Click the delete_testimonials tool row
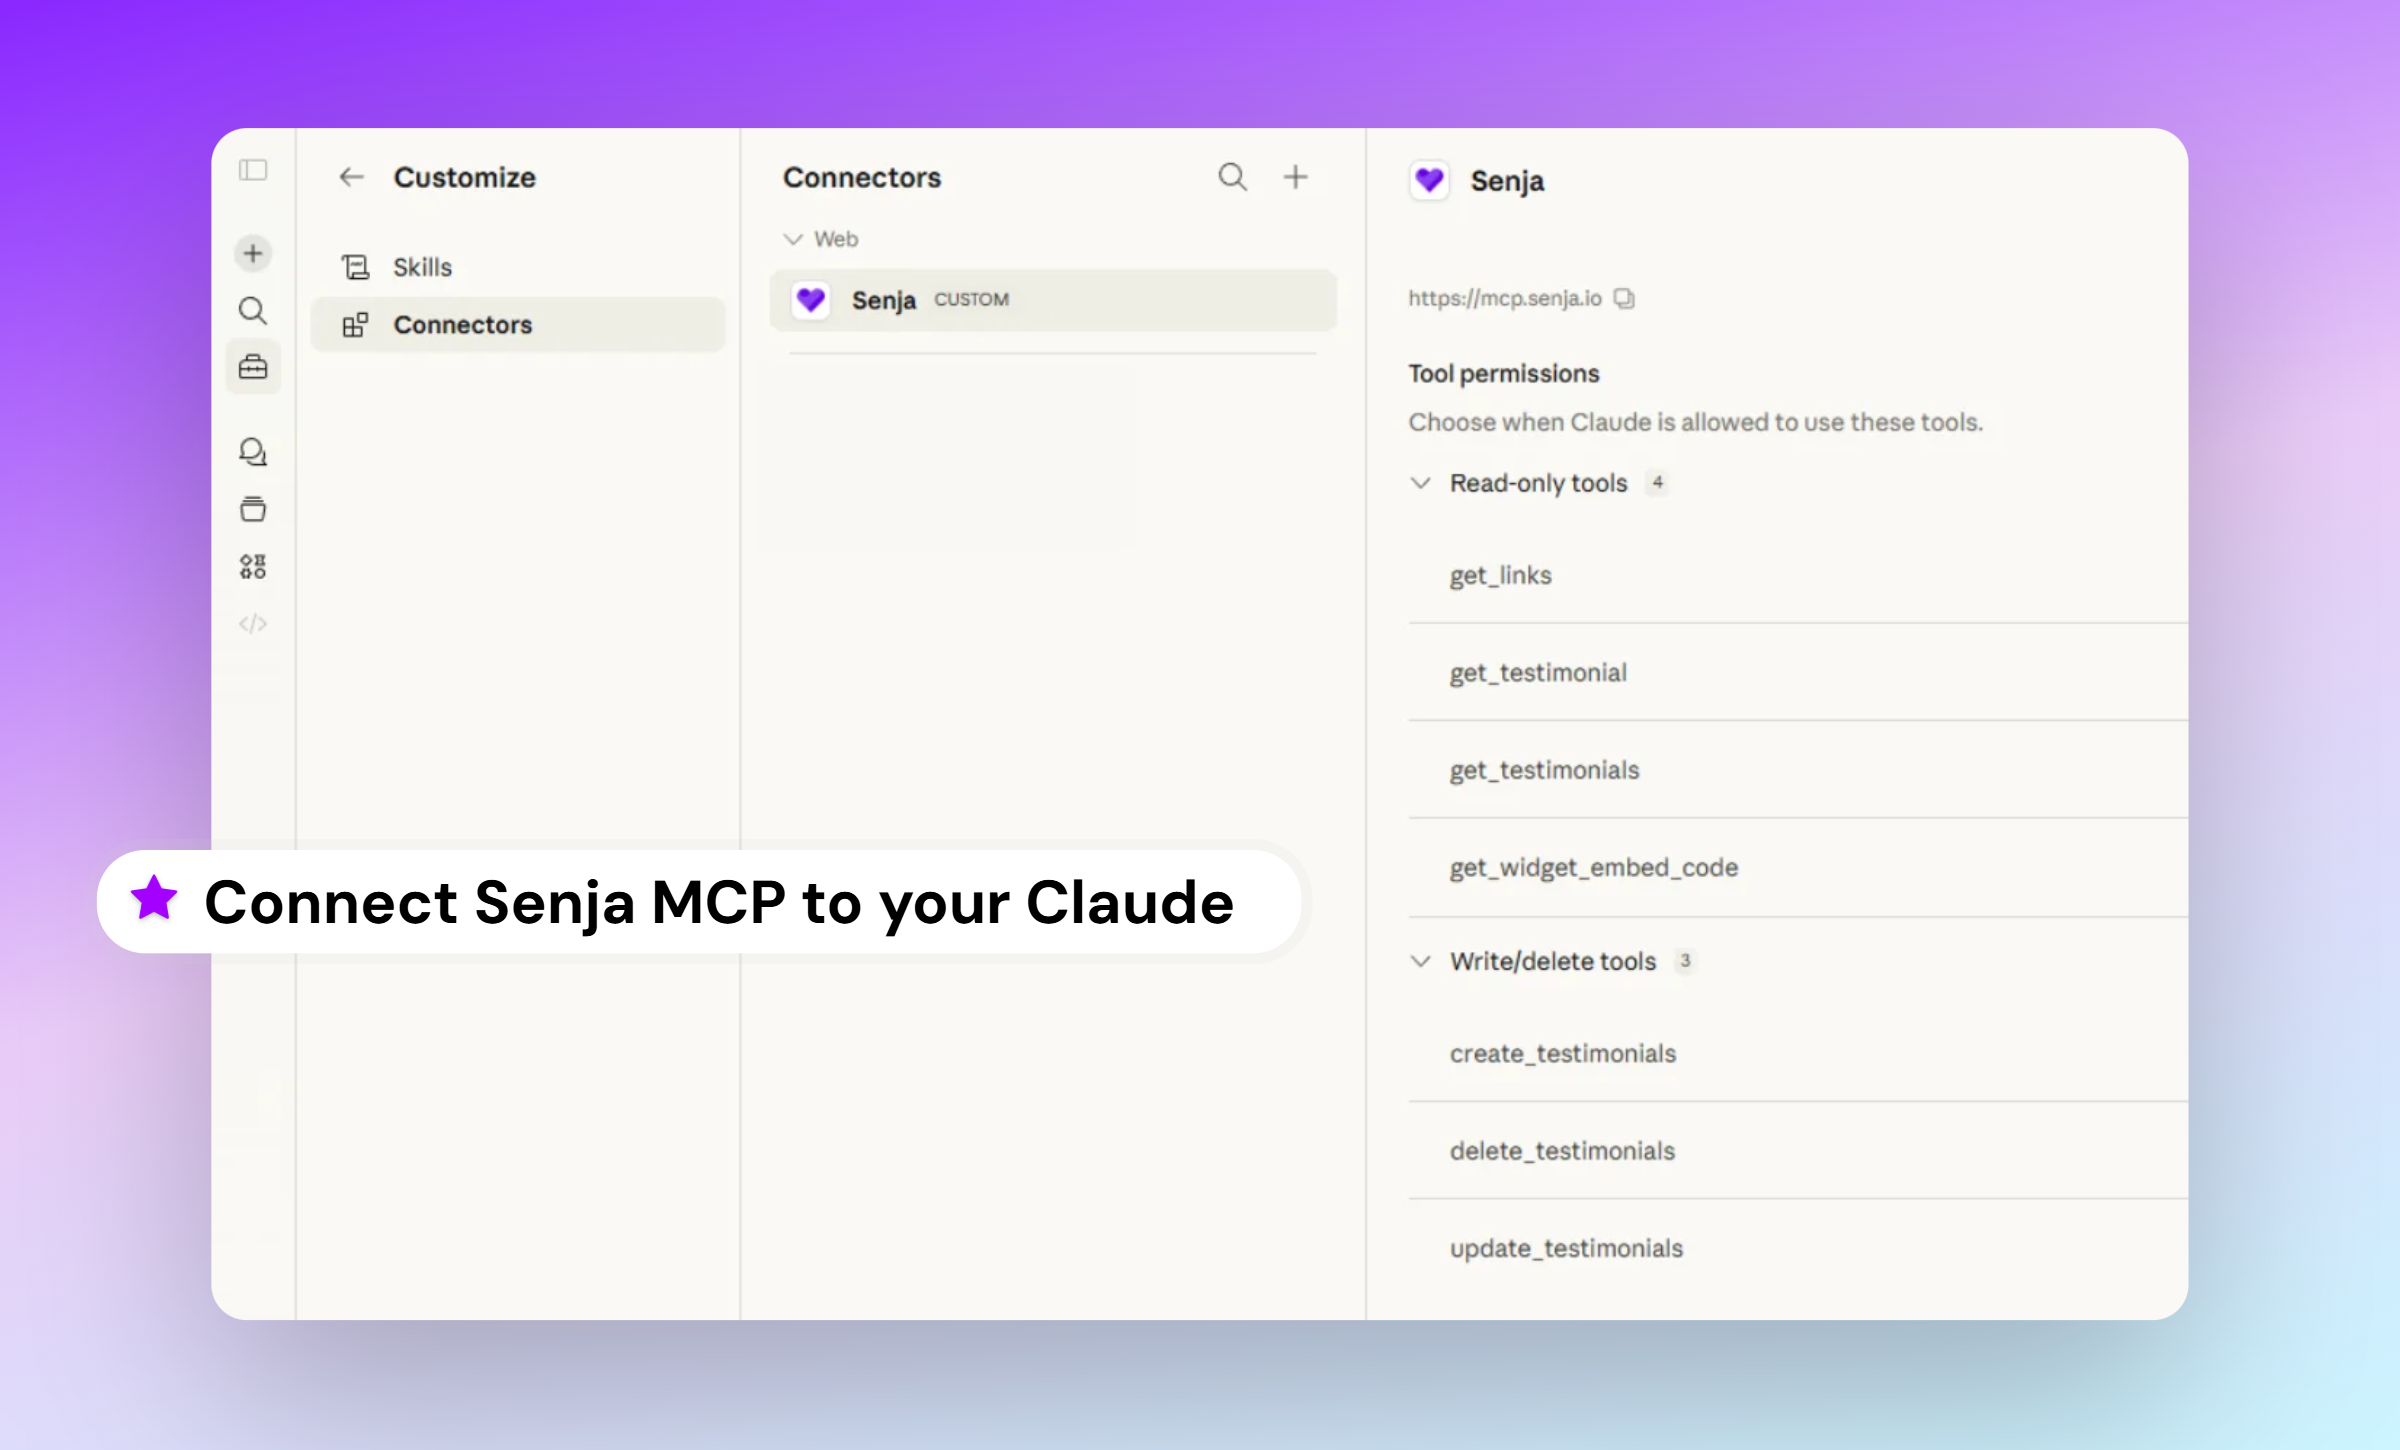The image size is (2400, 1450). [x=1562, y=1151]
